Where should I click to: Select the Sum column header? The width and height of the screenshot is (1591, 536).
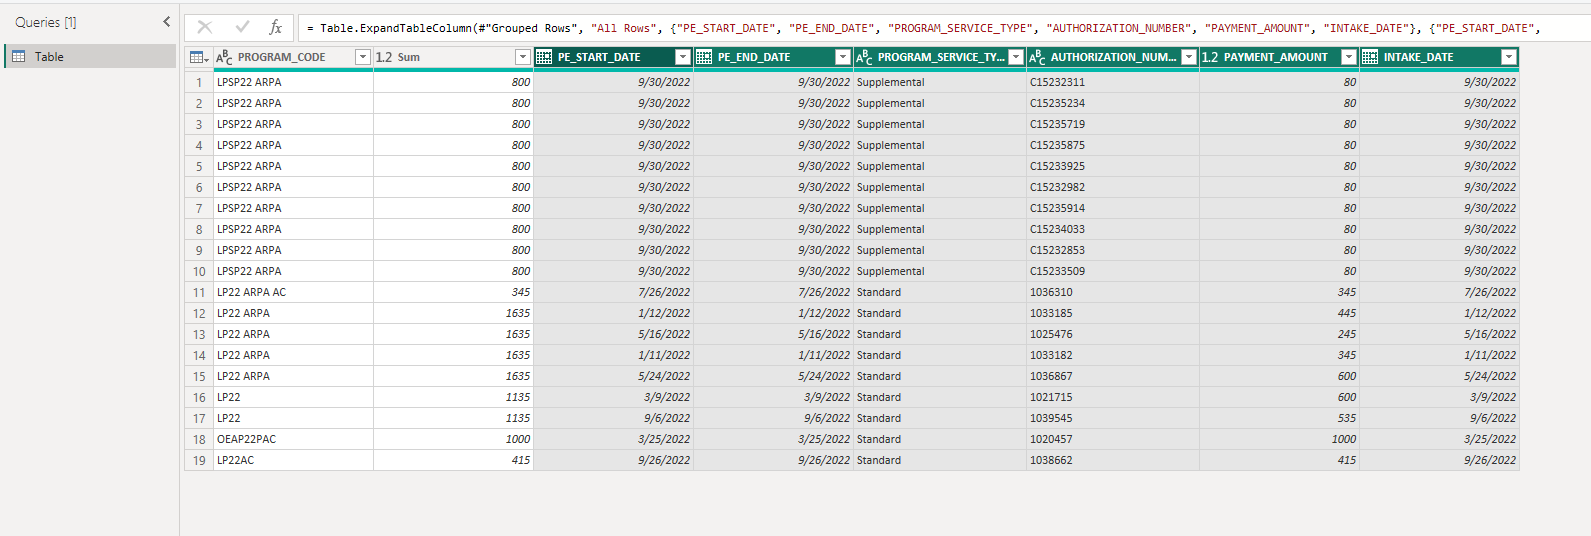(453, 57)
